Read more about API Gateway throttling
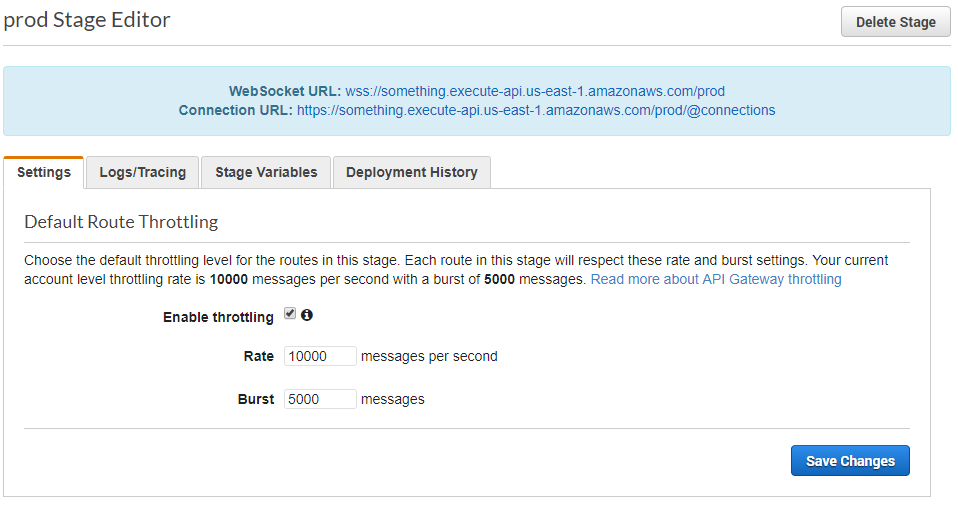958x507 pixels. coord(716,279)
